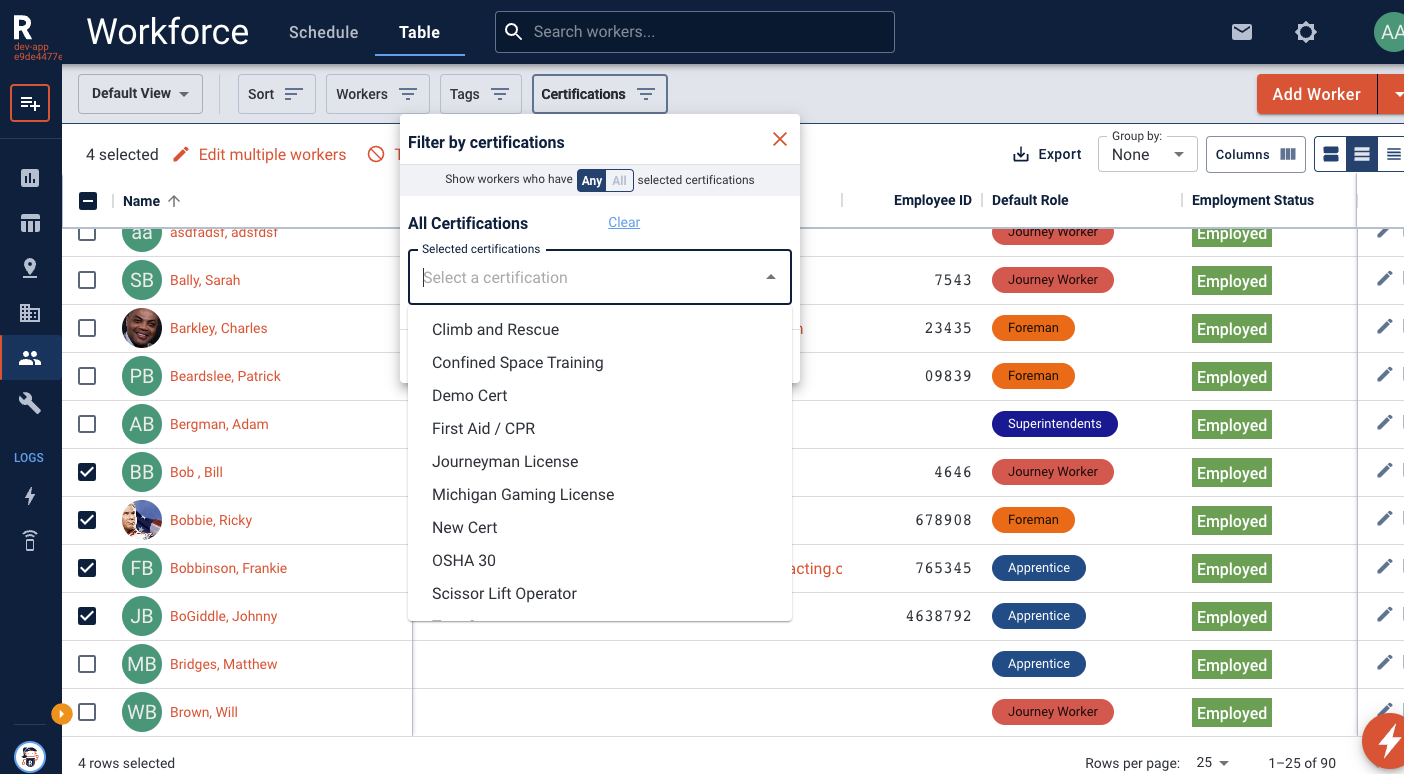Click the Clear certifications link
The image size is (1404, 774).
[x=624, y=222]
